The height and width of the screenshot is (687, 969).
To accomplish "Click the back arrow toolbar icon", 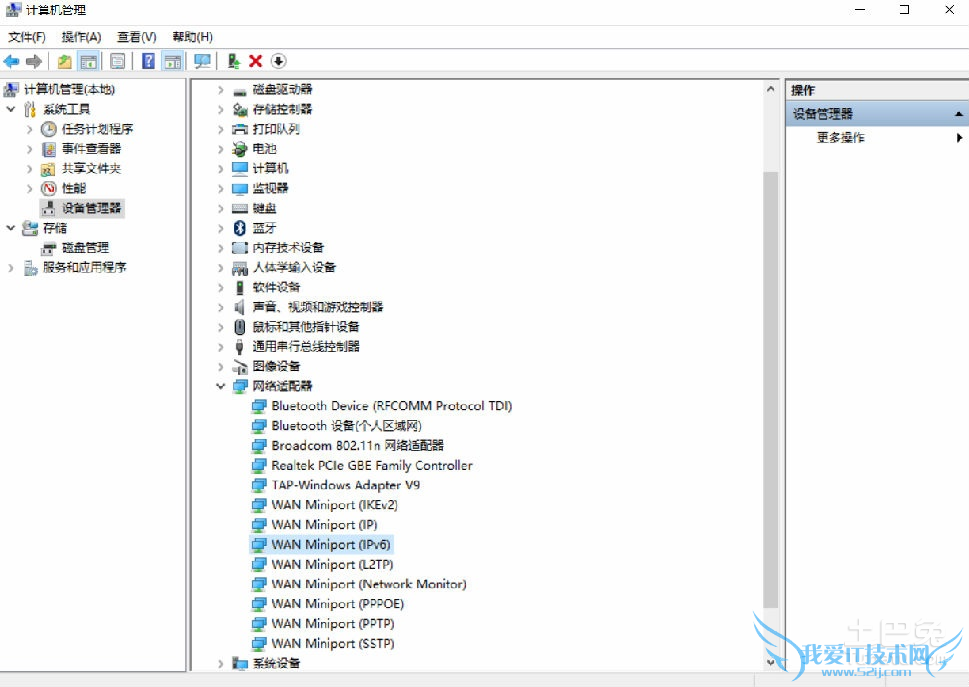I will 12,61.
